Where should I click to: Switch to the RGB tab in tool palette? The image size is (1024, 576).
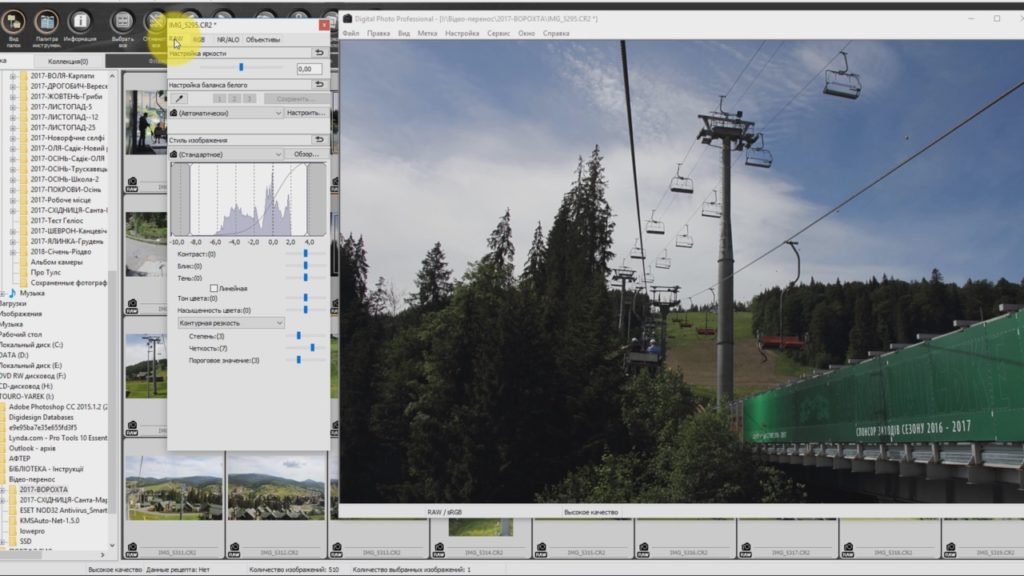click(x=199, y=40)
